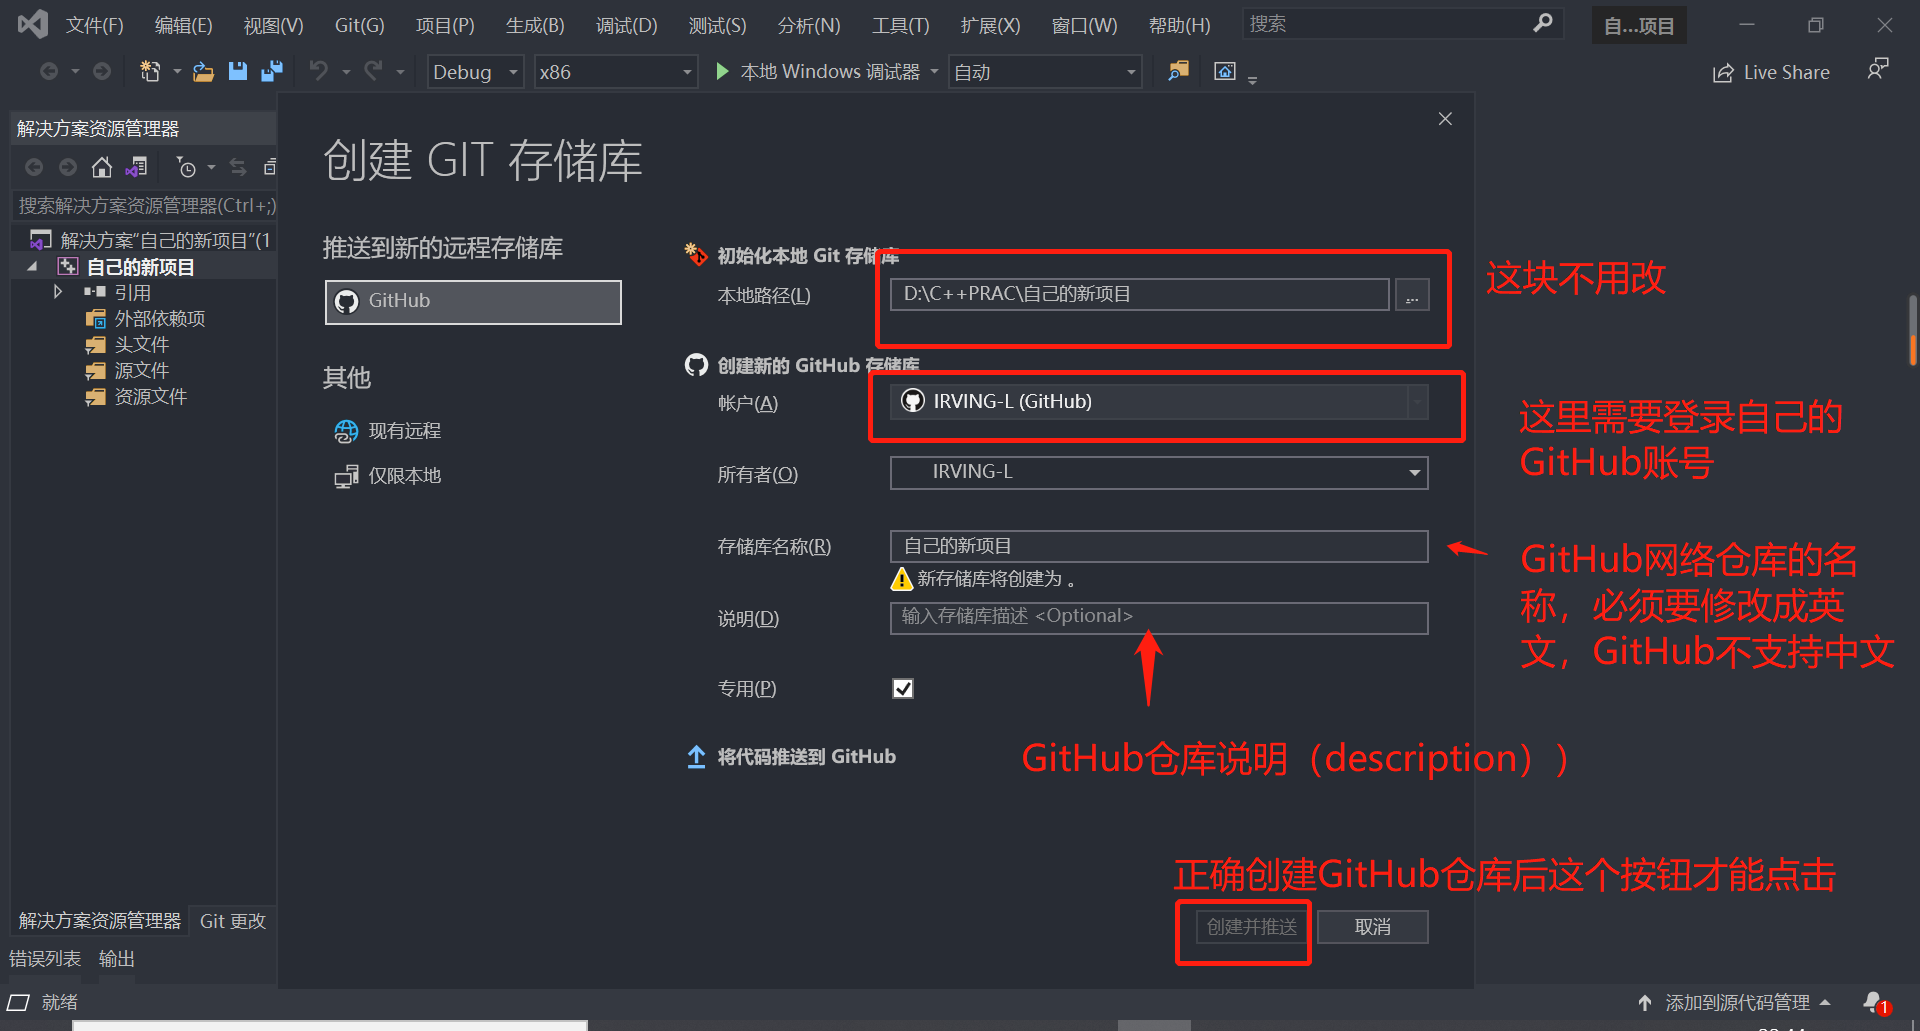Click the Open File folder icon
The image size is (1920, 1031).
click(x=203, y=71)
